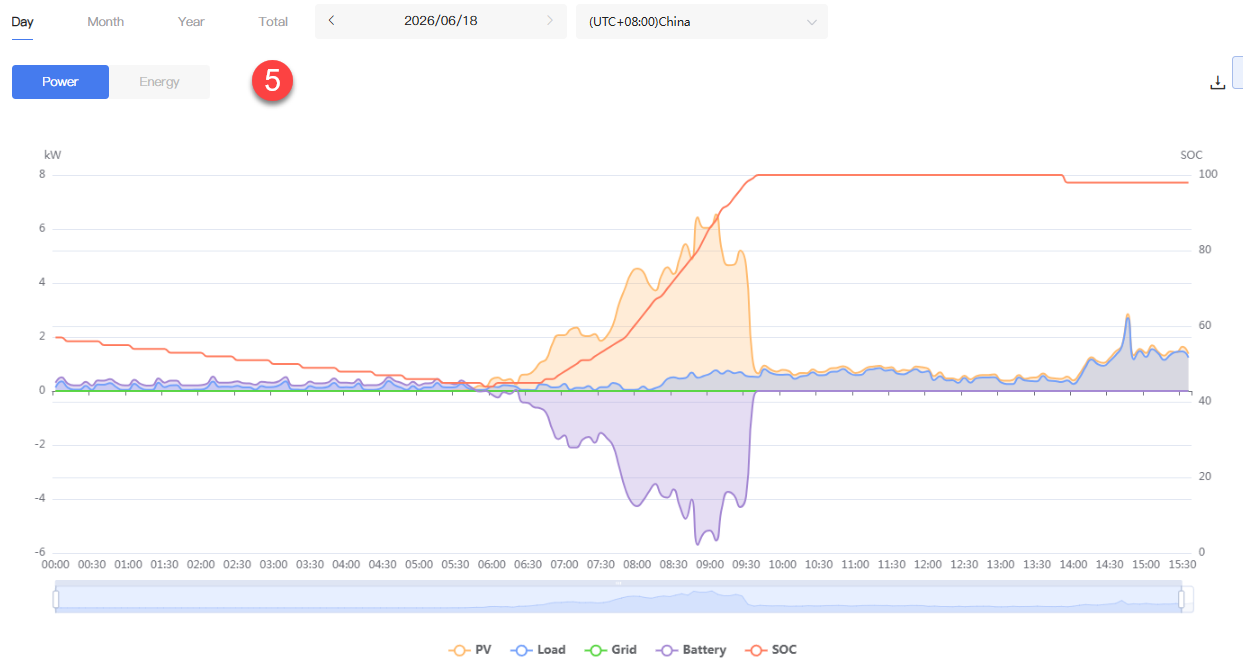Select the Total tab
Screen dimensions: 1243x662
pos(273,21)
